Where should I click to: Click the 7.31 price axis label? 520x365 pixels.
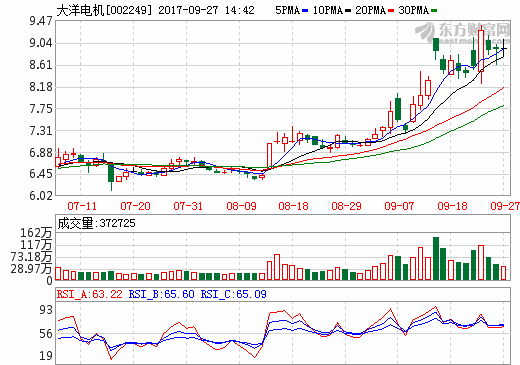(41, 131)
